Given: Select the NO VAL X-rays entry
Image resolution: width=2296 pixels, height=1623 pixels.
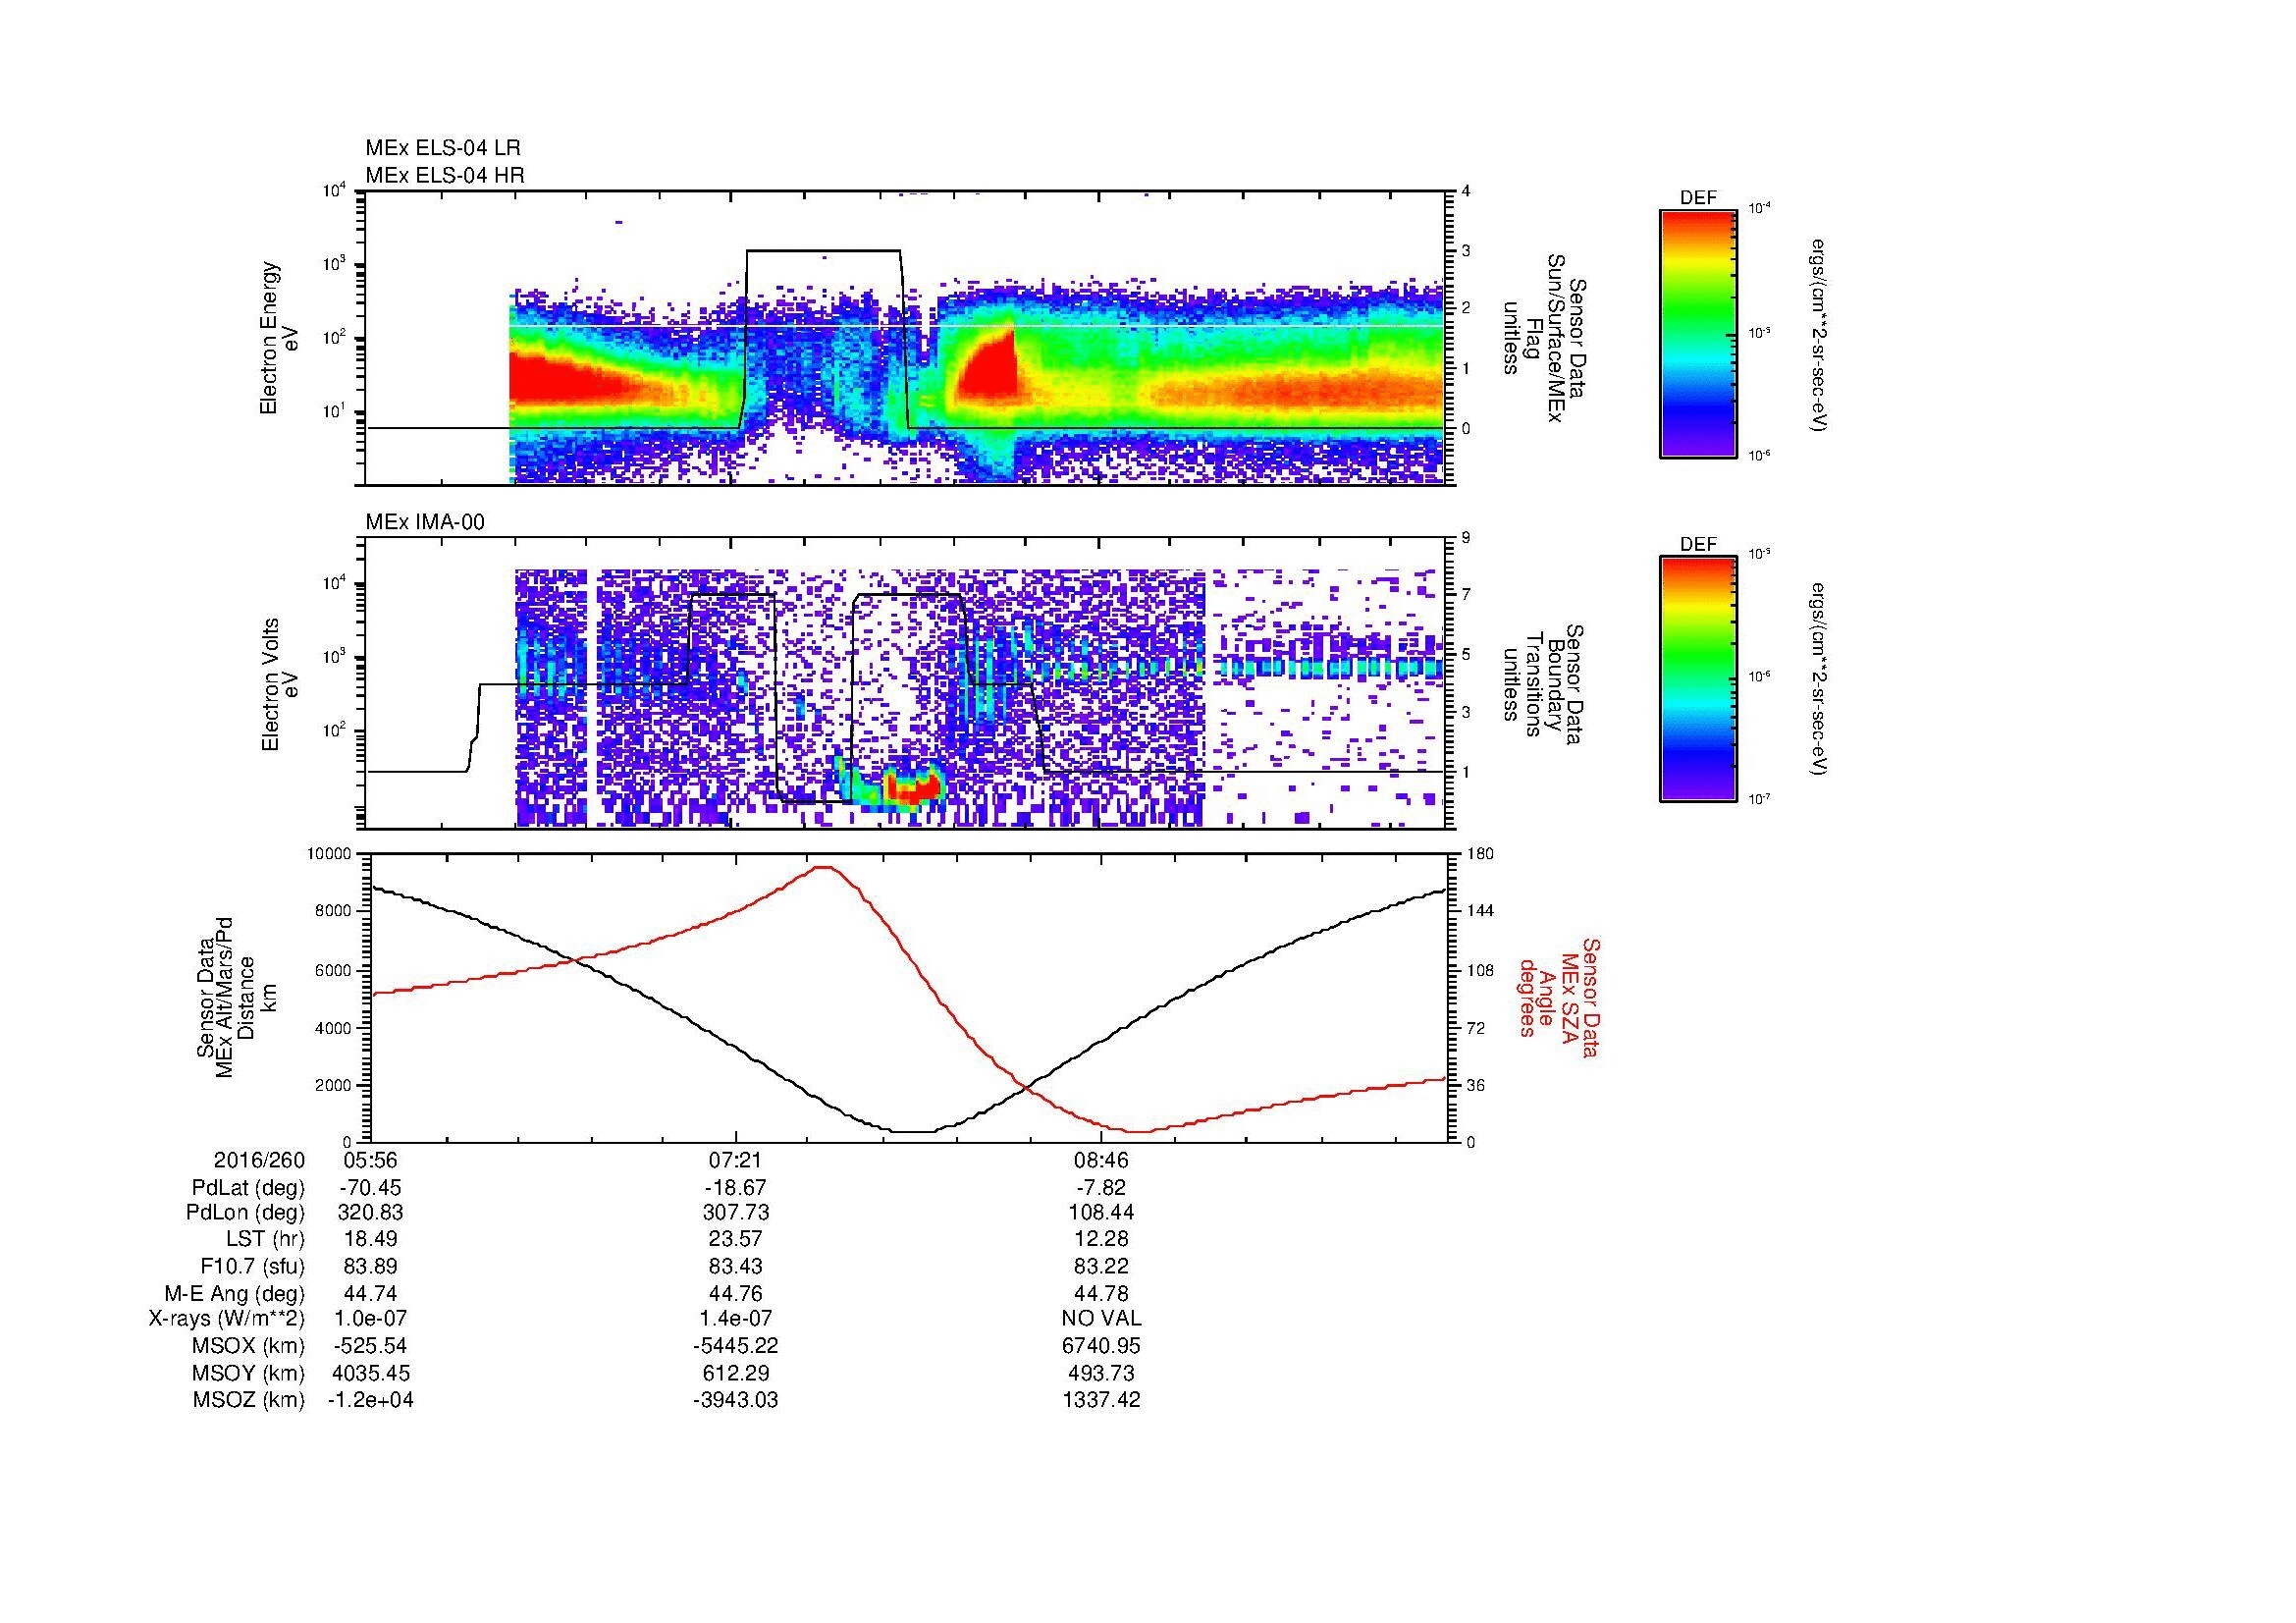Looking at the screenshot, I should click(x=1101, y=1319).
